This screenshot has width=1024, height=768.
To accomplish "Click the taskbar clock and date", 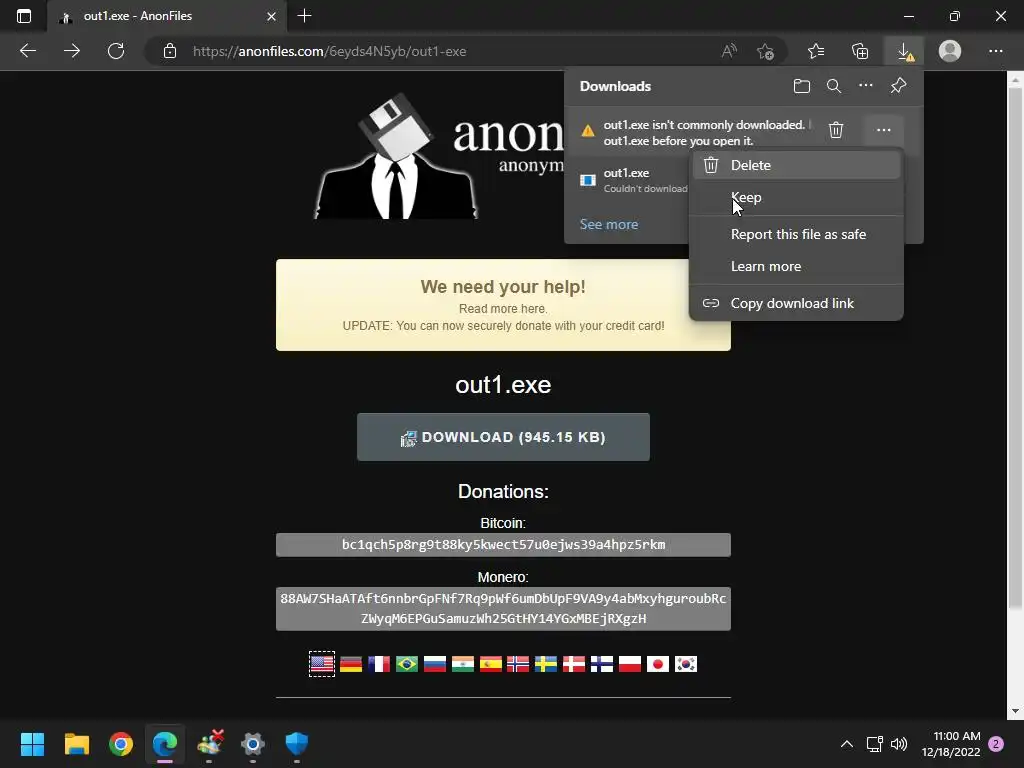I will click(952, 744).
